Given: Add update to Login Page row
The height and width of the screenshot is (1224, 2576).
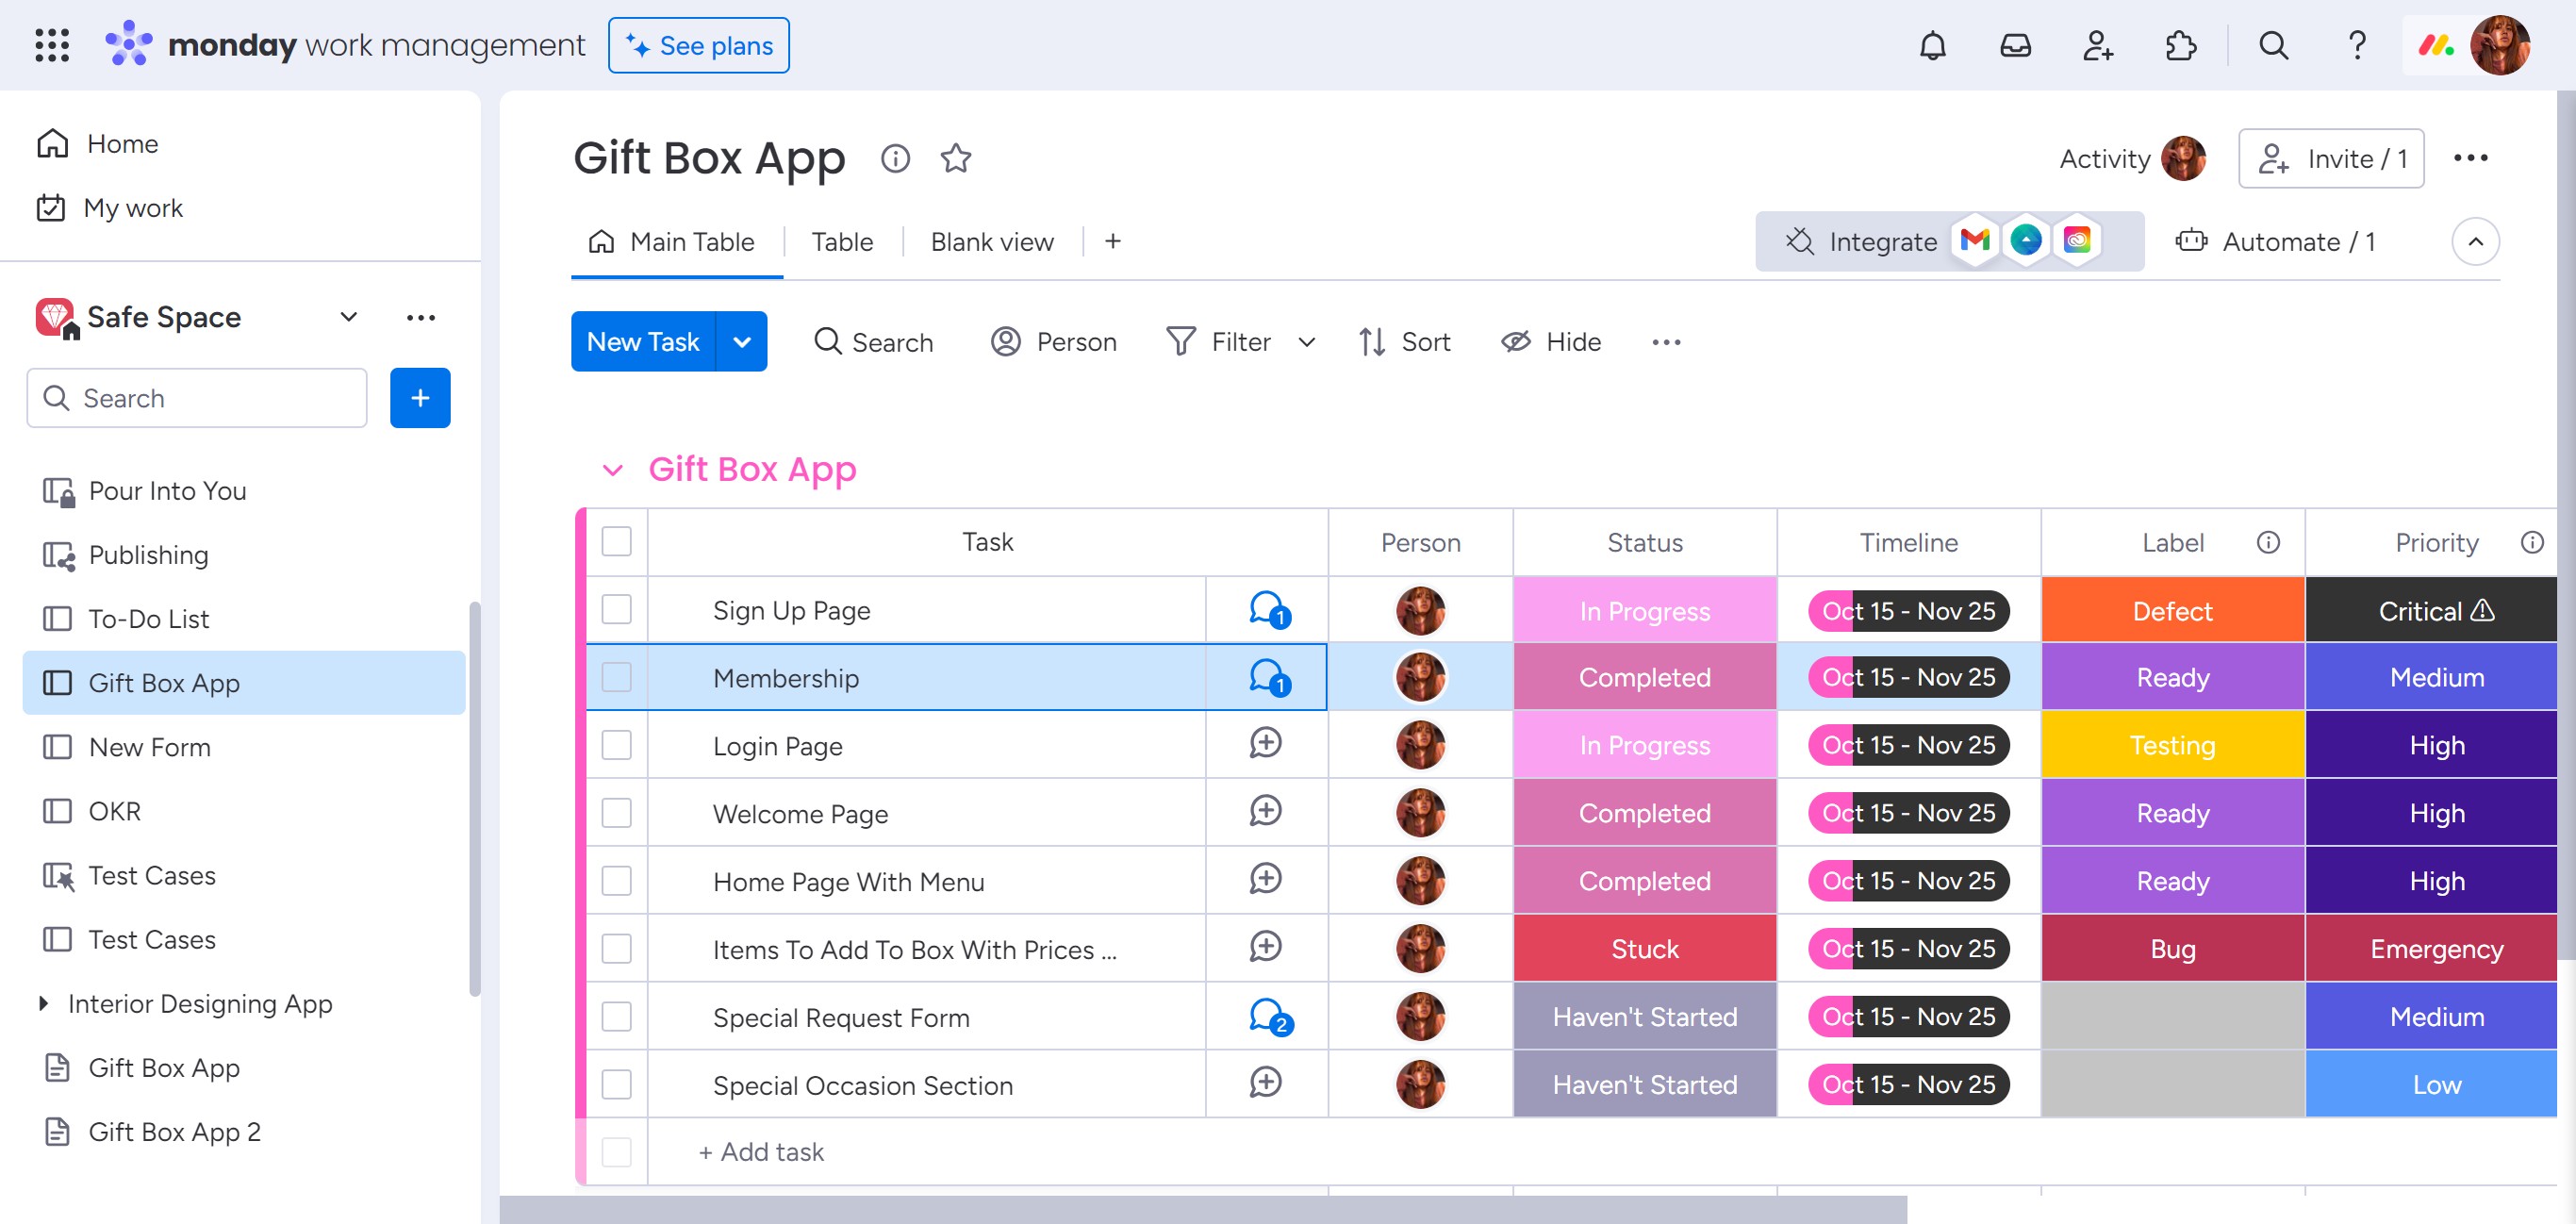Looking at the screenshot, I should point(1265,744).
